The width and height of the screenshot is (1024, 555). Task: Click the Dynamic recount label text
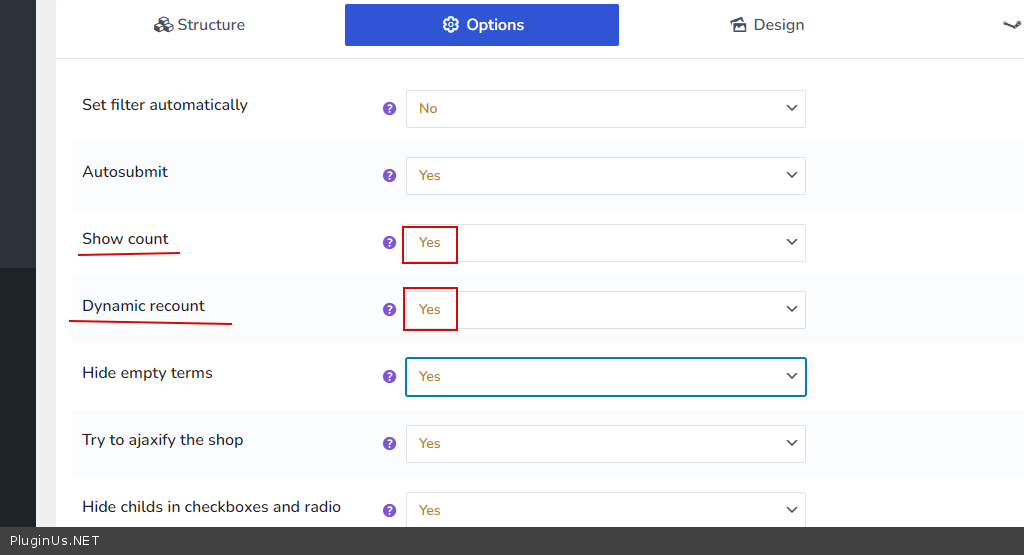tap(143, 306)
